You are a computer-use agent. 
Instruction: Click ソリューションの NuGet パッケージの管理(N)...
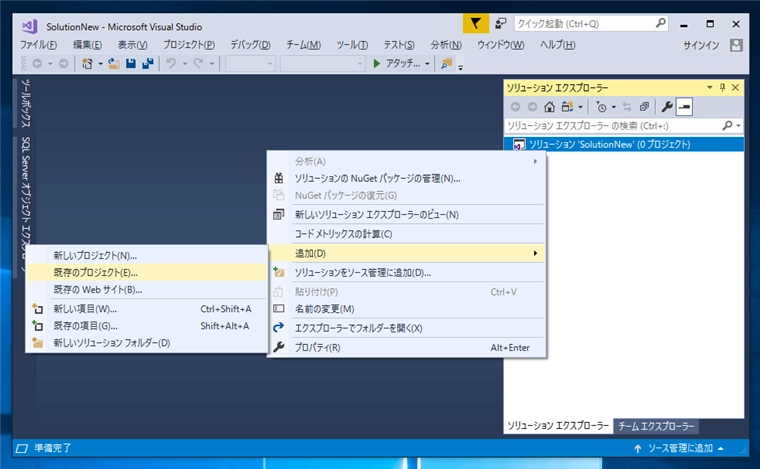pyautogui.click(x=406, y=178)
